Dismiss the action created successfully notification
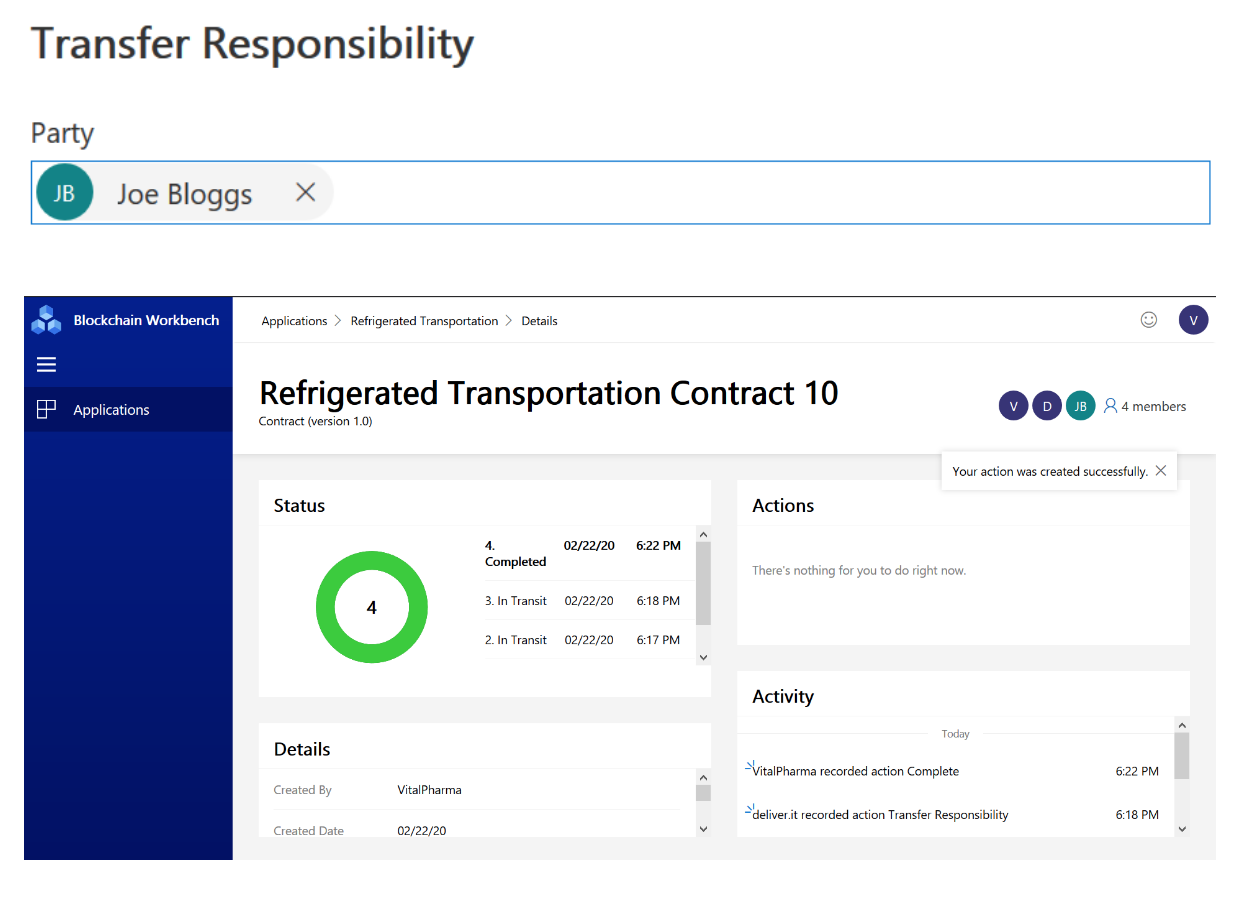 [x=1161, y=471]
